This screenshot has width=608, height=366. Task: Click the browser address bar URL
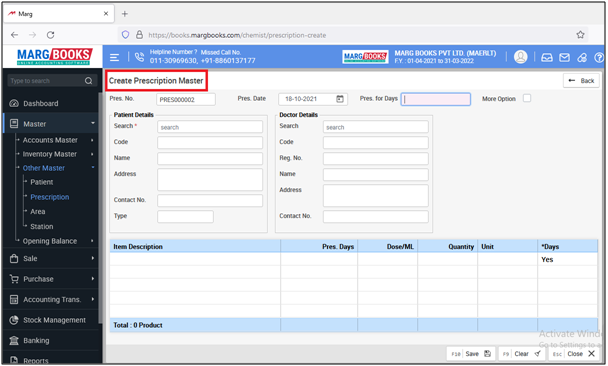237,35
